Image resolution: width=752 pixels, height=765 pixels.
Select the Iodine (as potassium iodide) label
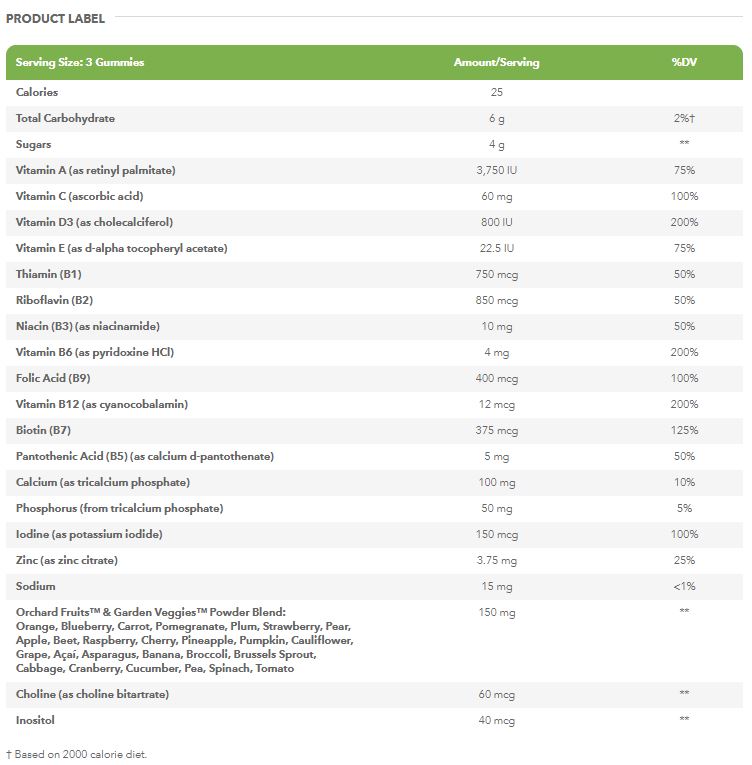tap(89, 534)
